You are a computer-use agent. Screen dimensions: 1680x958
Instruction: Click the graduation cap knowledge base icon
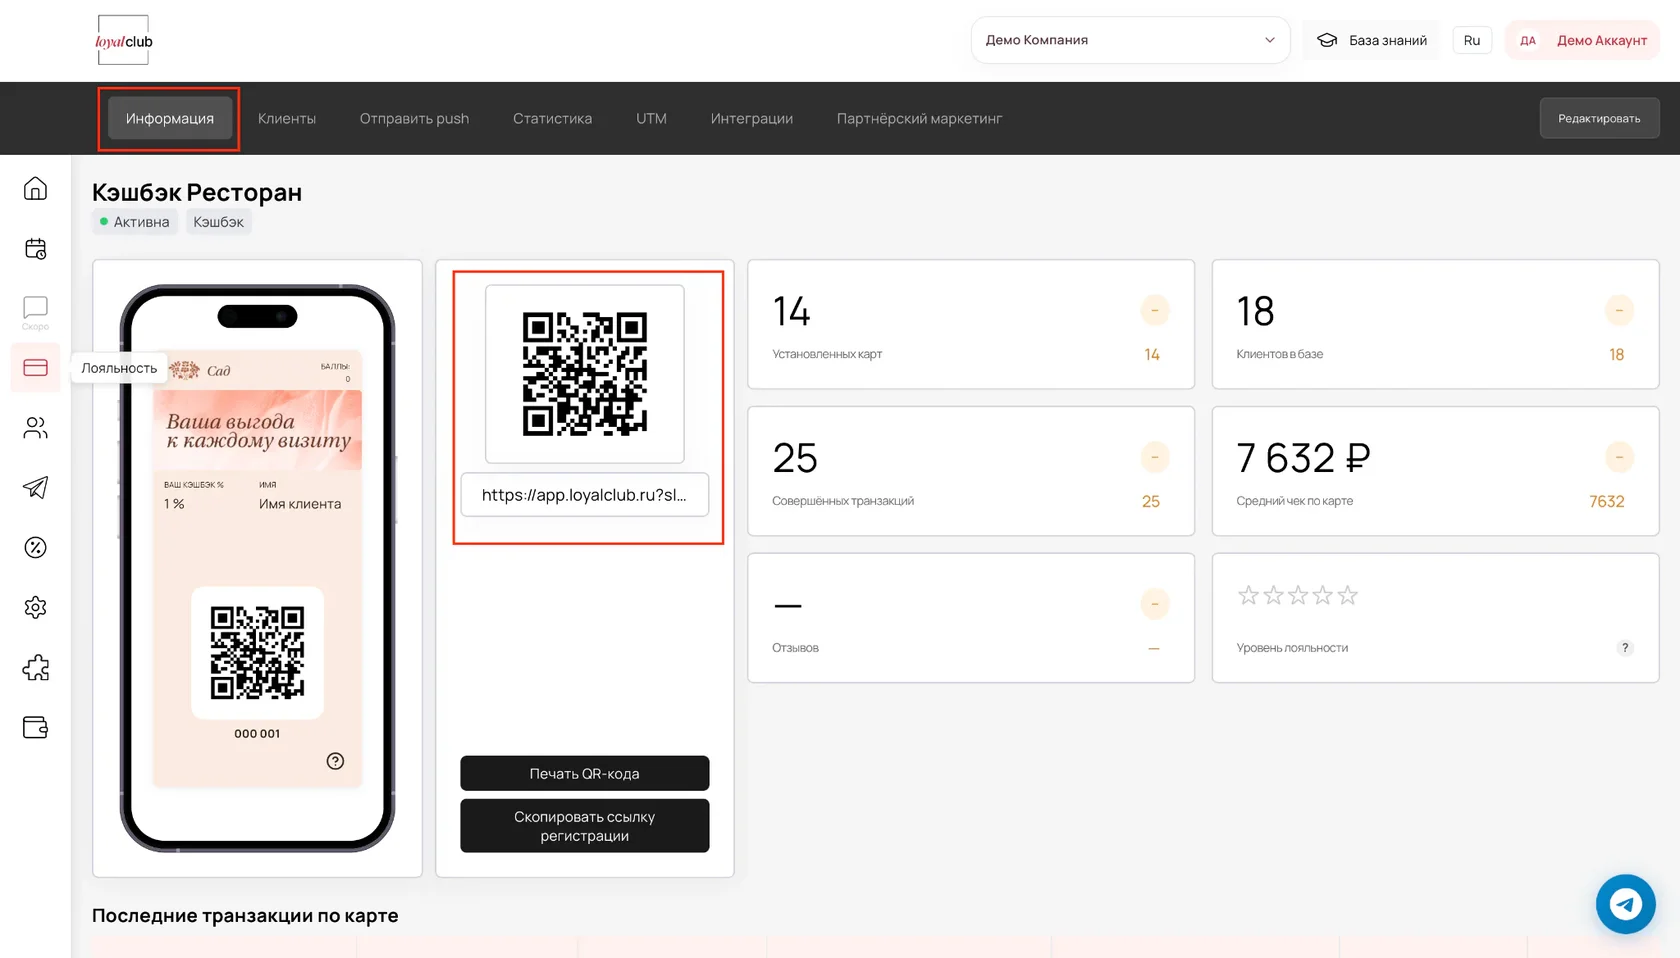click(x=1327, y=40)
